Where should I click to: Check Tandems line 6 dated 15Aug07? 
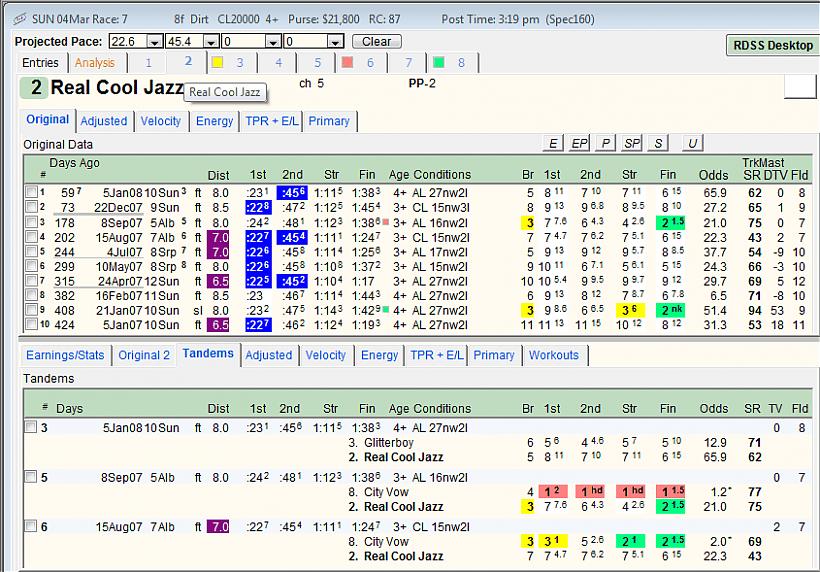(31, 526)
